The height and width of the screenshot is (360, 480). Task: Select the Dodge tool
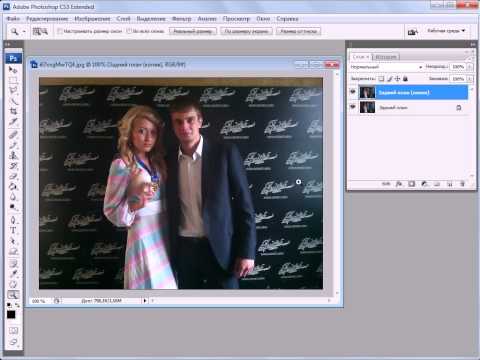coord(13,207)
